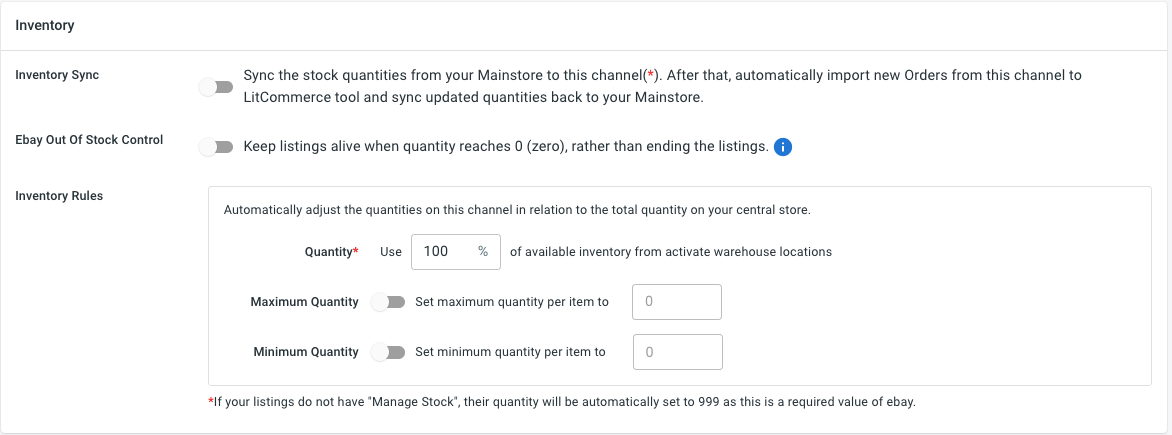Click 'Set maximum quantity per item to' text
Image resolution: width=1172 pixels, height=435 pixels.
[512, 302]
